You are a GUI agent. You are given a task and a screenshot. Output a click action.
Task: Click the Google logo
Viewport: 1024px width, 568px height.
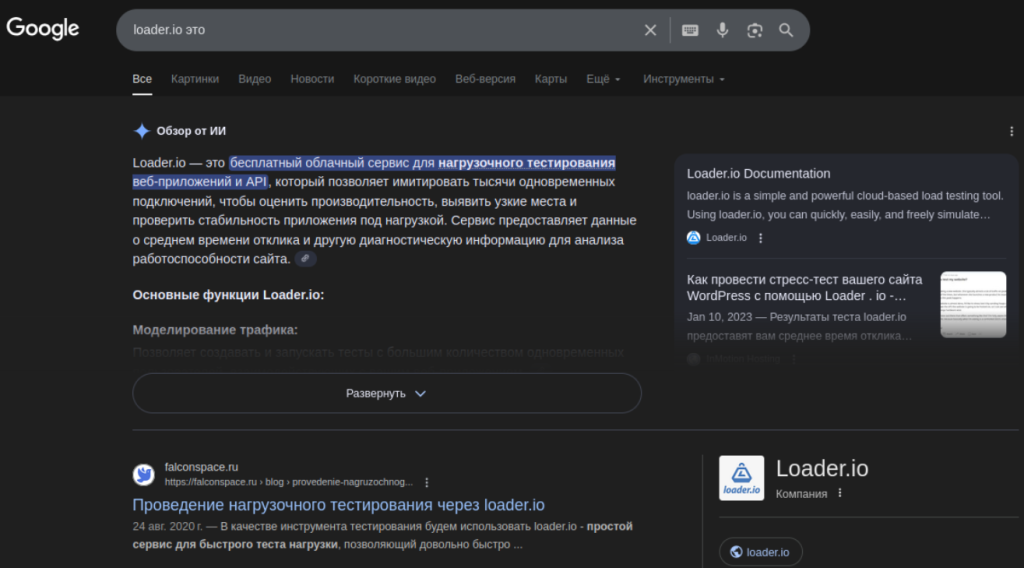(x=43, y=29)
